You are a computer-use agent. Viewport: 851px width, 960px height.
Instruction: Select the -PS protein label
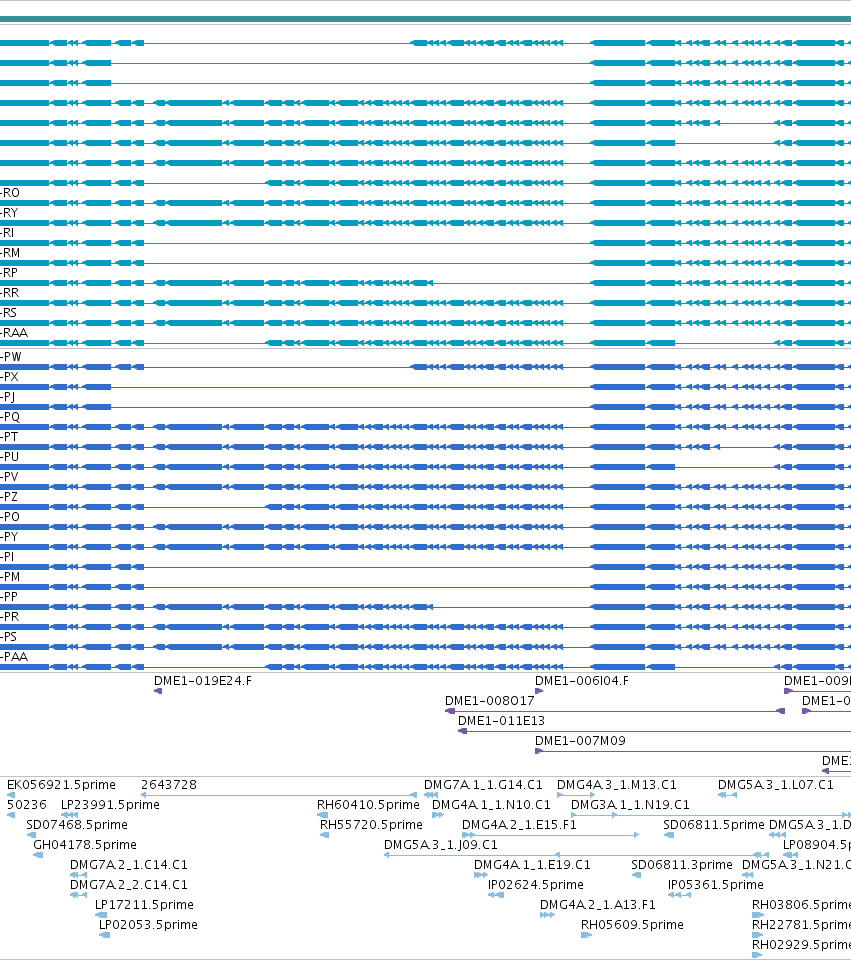tap(9, 637)
